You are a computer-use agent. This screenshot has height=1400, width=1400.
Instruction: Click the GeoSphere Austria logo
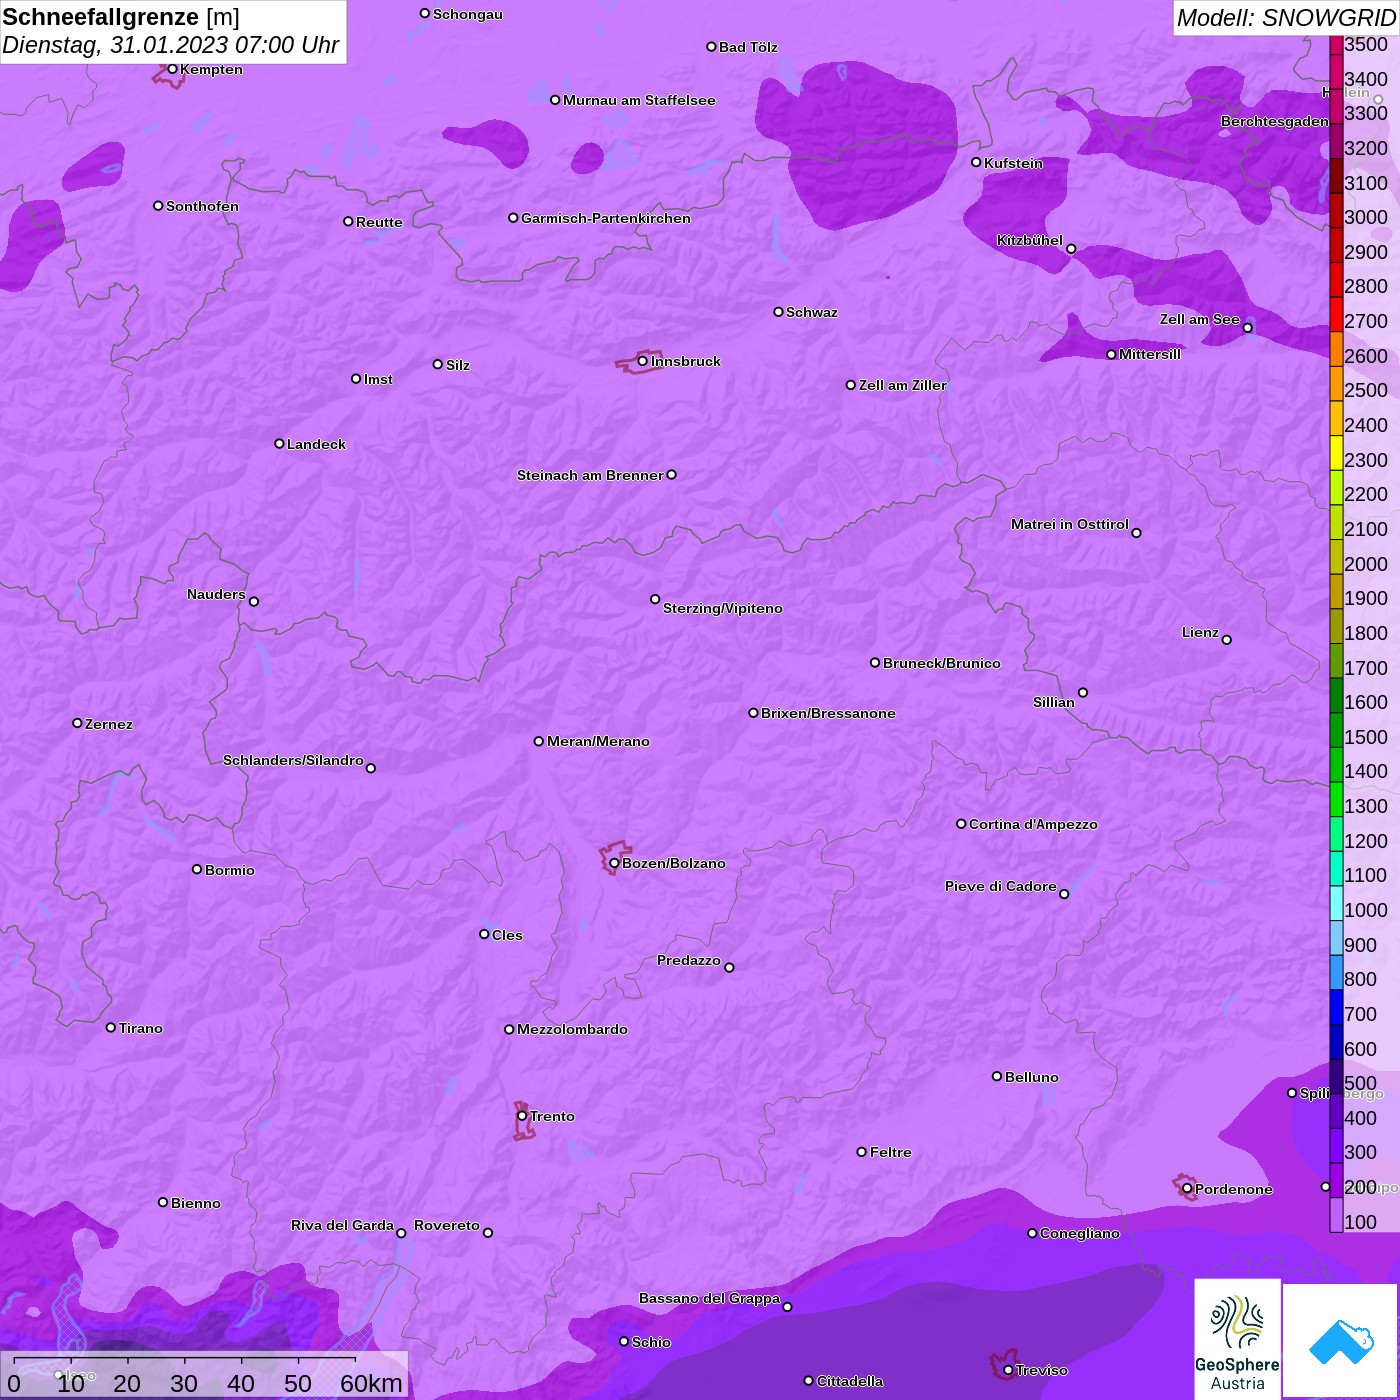[x=1237, y=1339]
